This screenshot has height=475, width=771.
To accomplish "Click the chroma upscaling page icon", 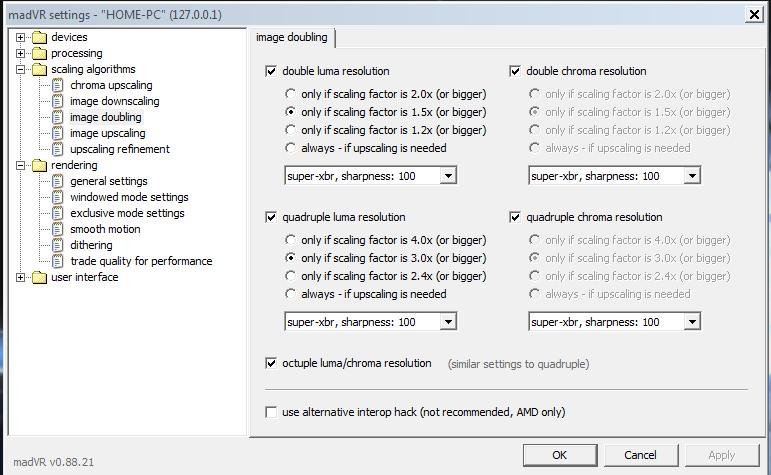I will 57,86.
